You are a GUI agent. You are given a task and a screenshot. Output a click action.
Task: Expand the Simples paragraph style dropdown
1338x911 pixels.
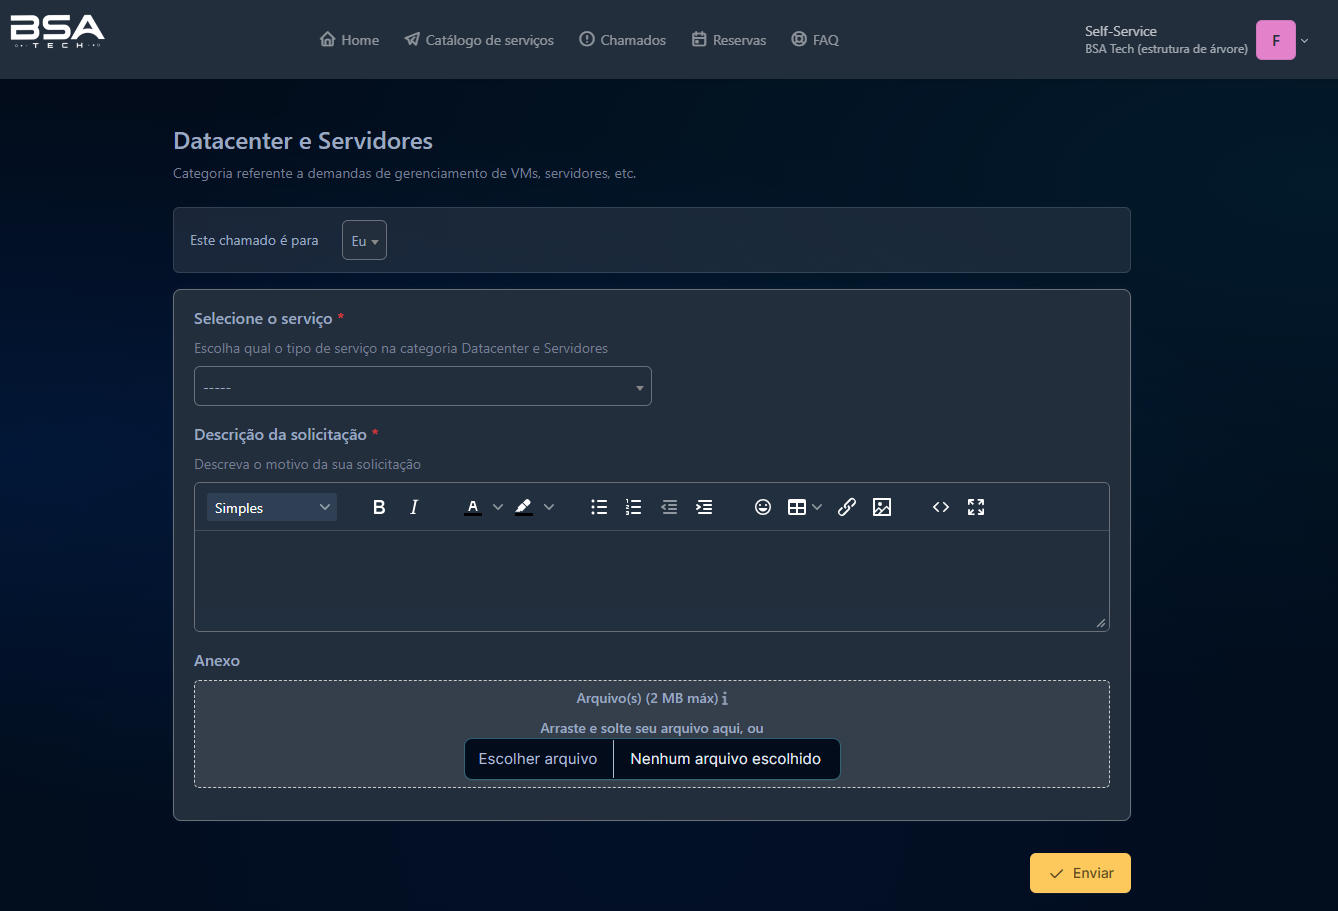[272, 508]
